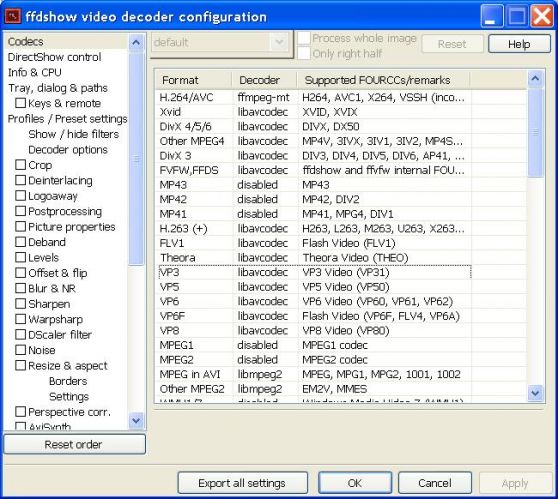Click 'MP42, DIV2' FOURCC cell

(331, 199)
